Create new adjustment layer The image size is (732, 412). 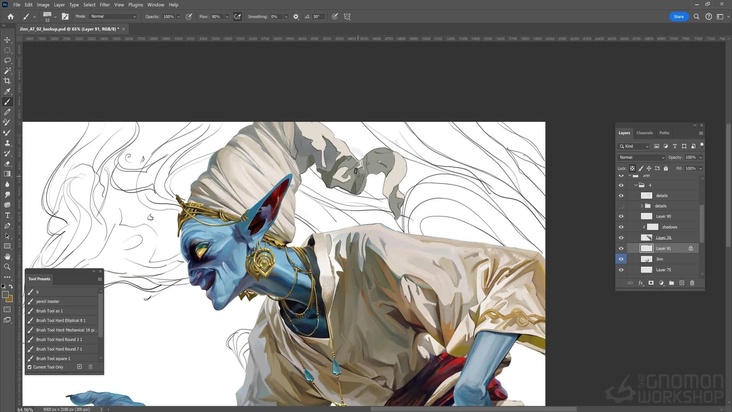661,283
